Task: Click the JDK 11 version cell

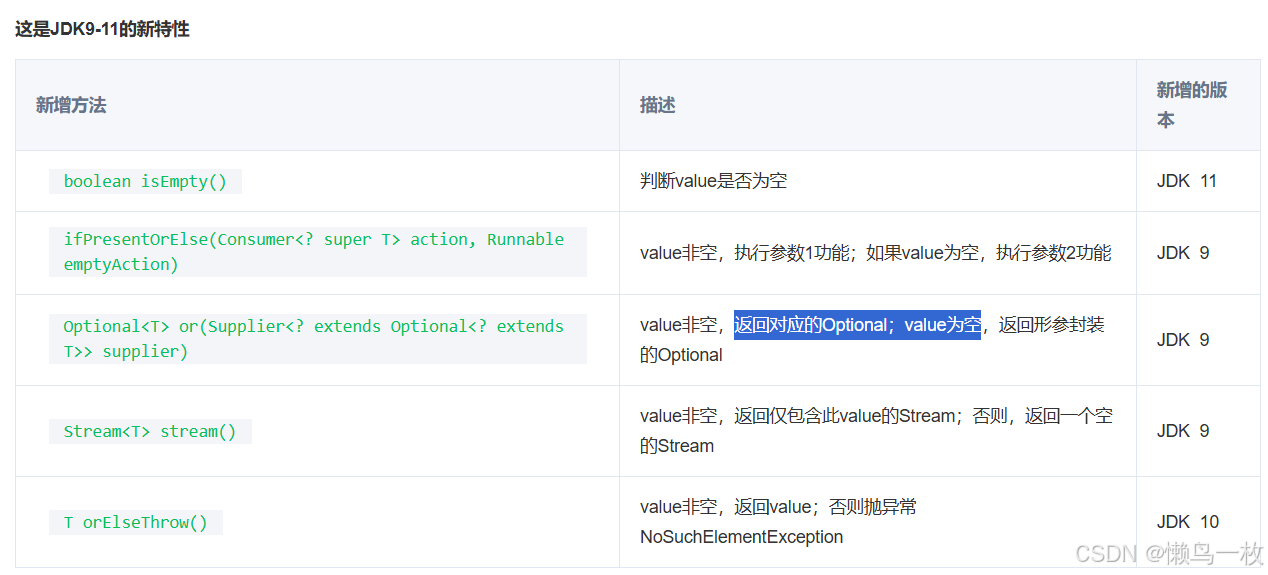Action: [1187, 181]
